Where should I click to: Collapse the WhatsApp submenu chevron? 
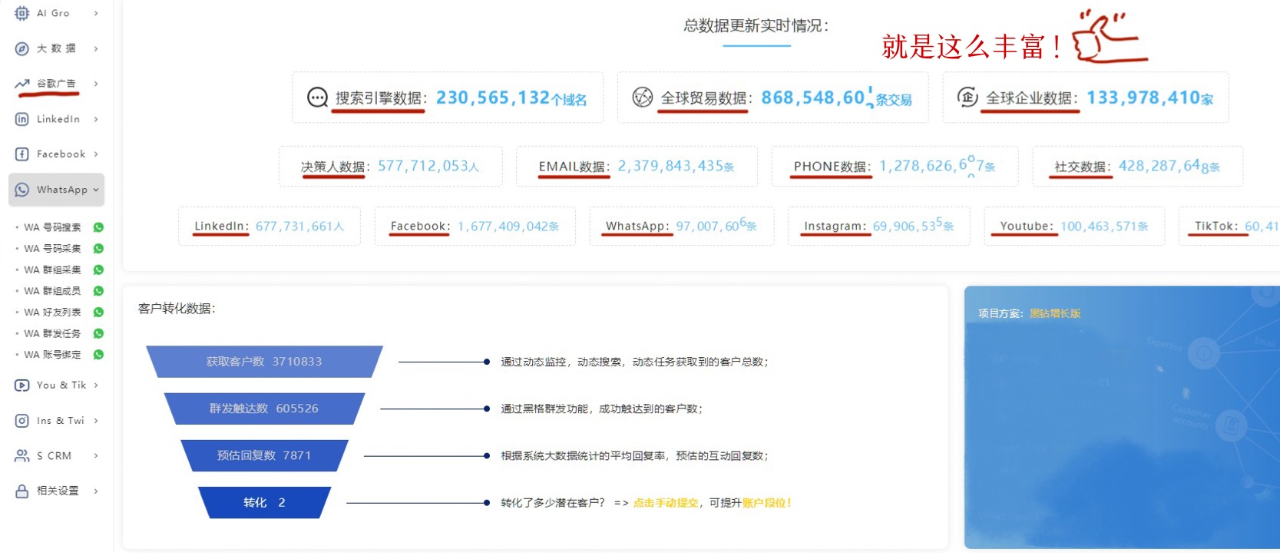(96, 190)
